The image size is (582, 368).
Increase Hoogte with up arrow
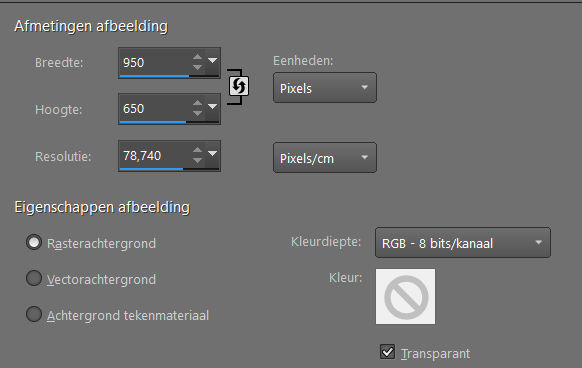pyautogui.click(x=197, y=103)
